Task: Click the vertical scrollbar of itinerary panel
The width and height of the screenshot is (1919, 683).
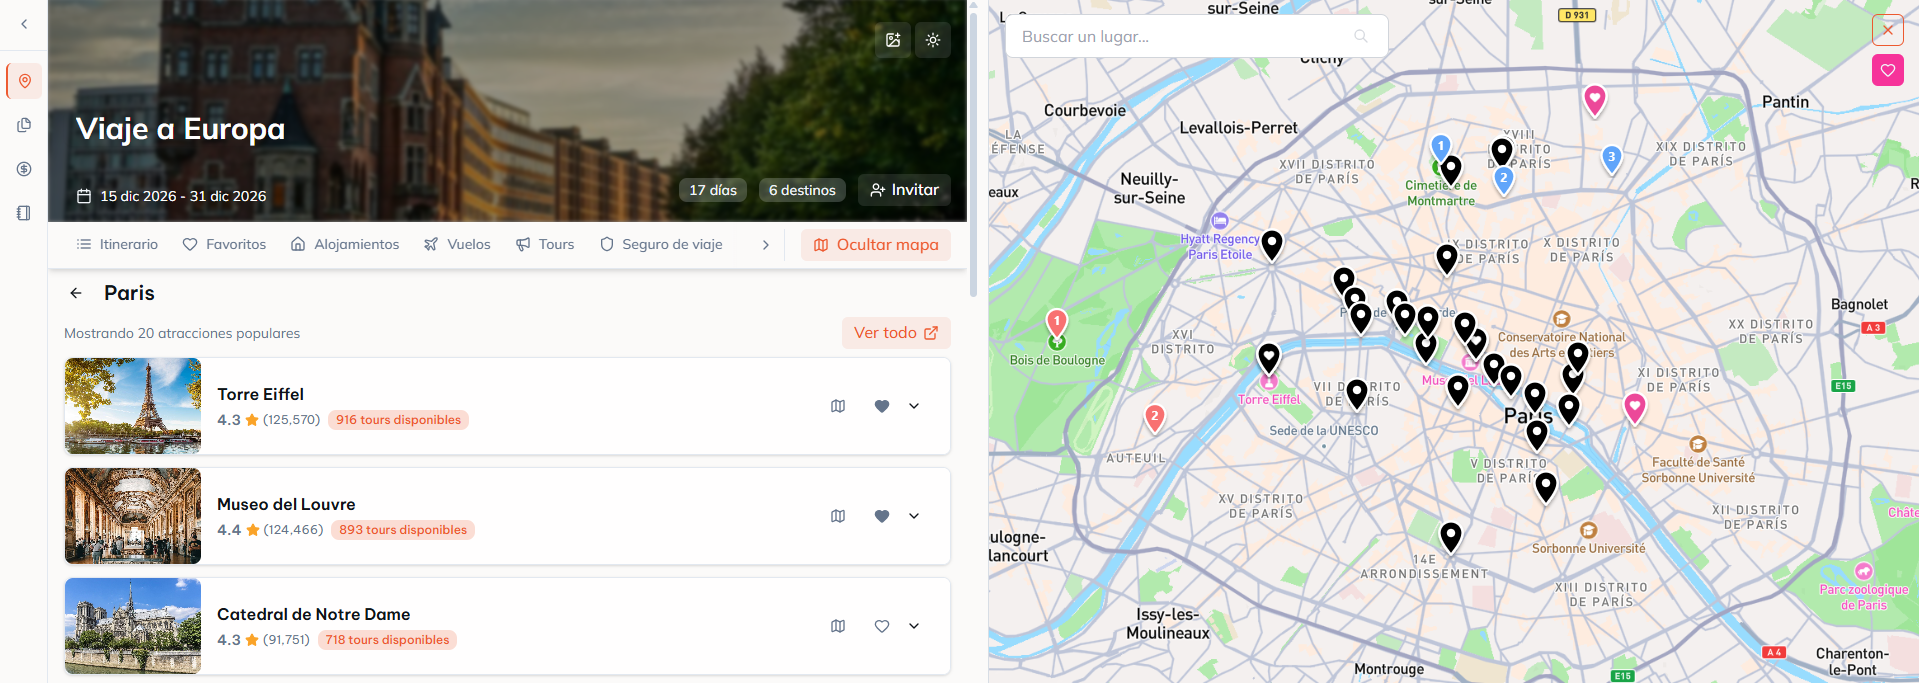Action: point(973,150)
